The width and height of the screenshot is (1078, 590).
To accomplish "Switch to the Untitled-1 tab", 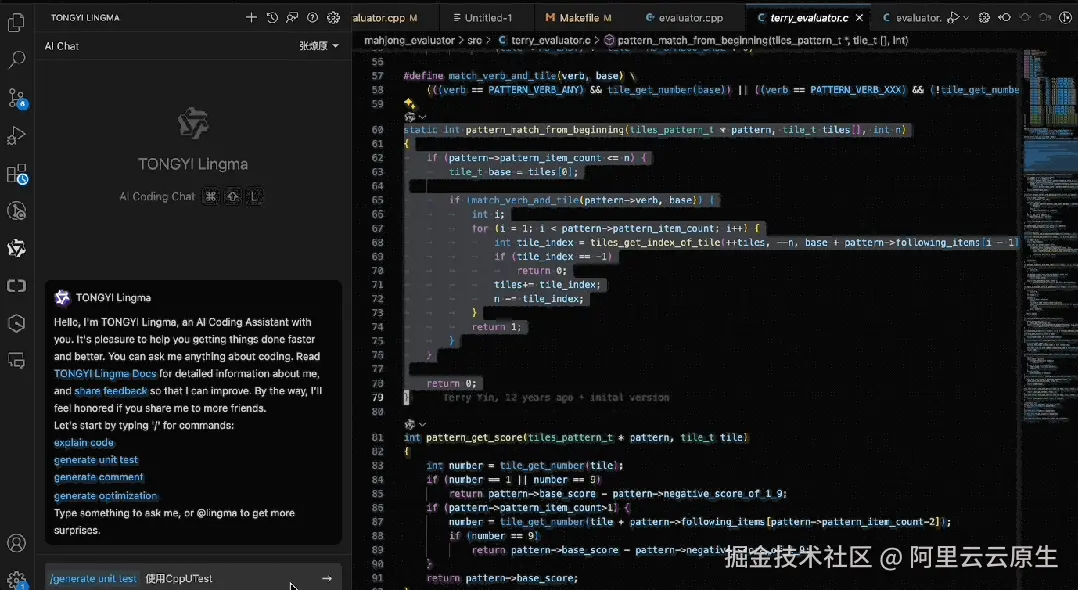I will tap(483, 18).
